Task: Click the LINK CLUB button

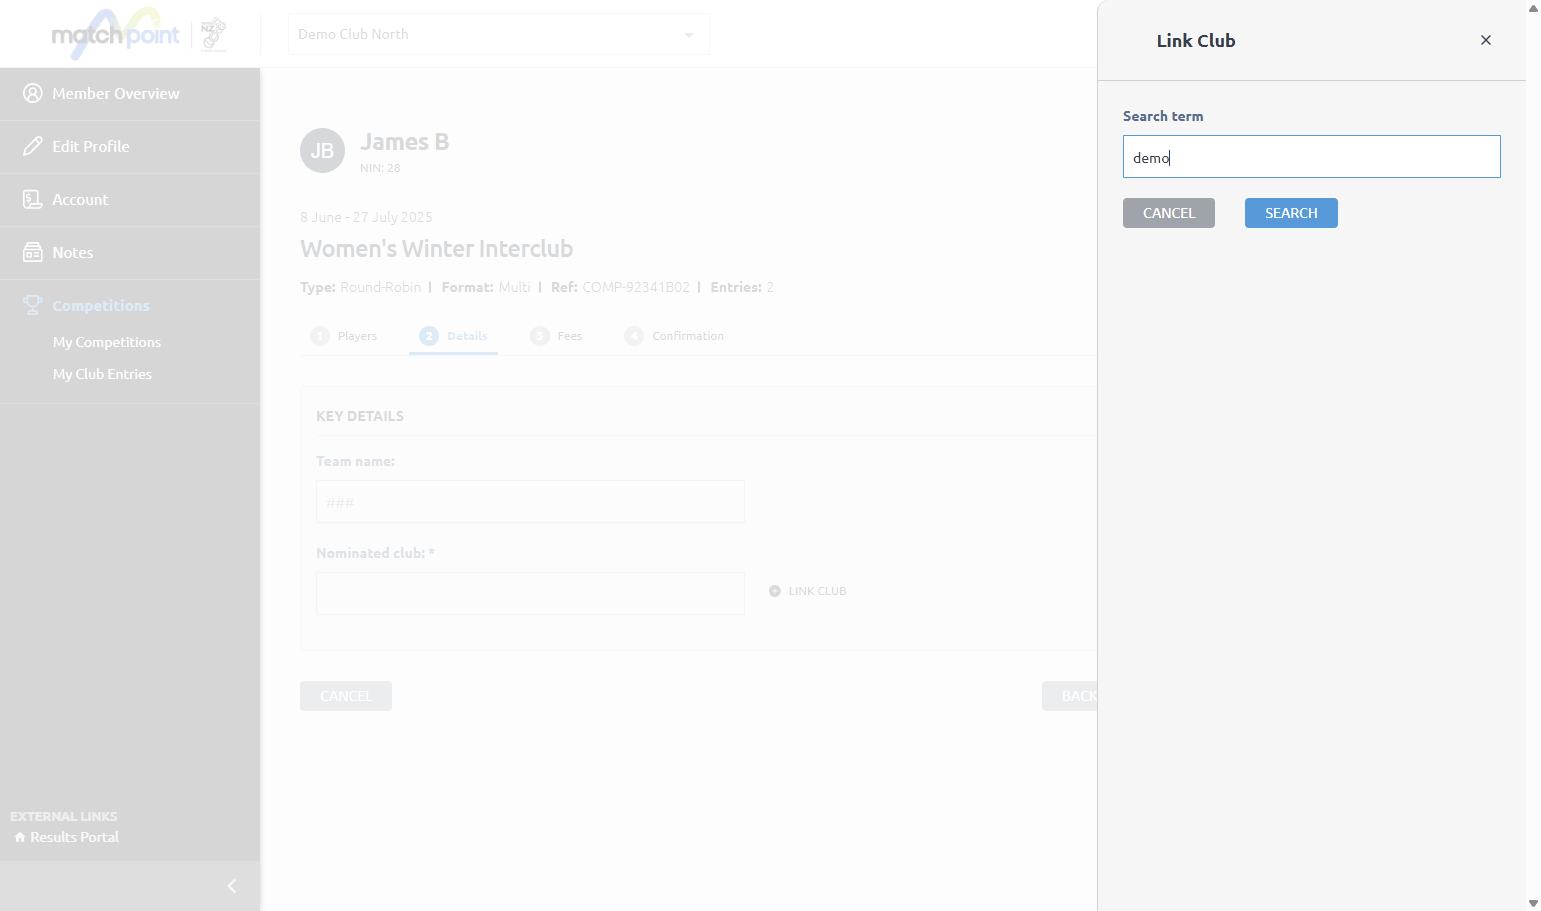Action: [808, 591]
